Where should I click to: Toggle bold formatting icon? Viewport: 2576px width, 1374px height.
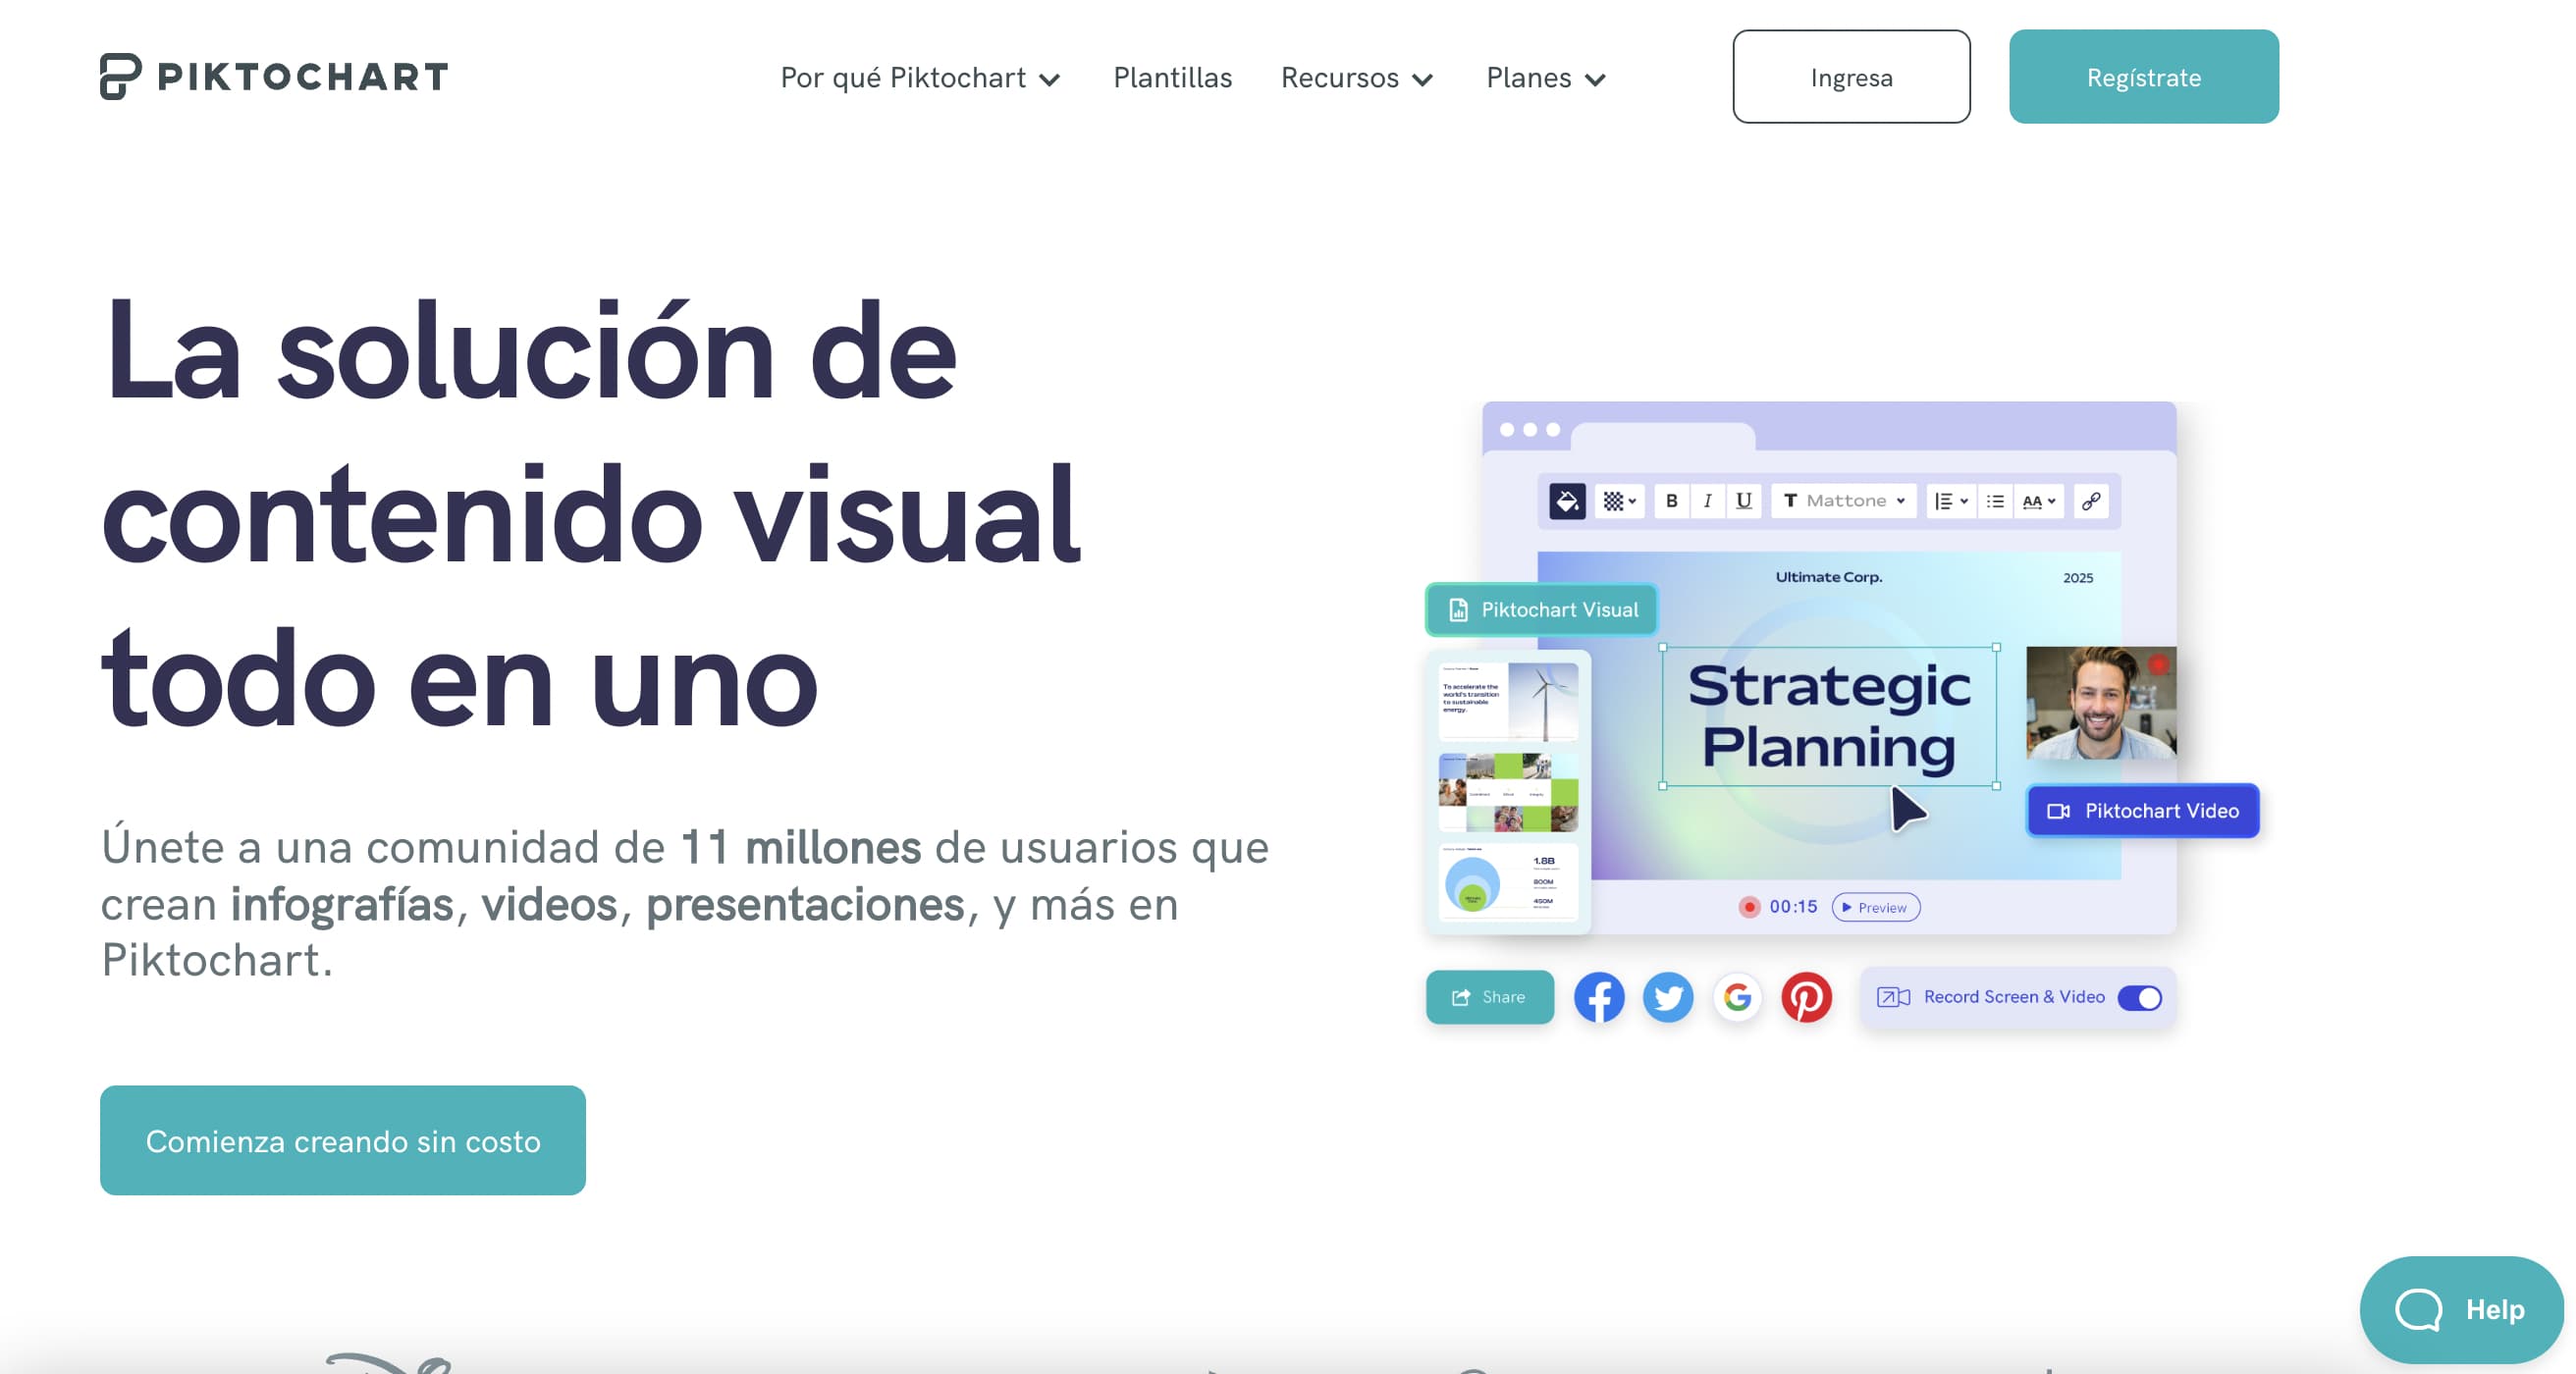(x=1671, y=501)
